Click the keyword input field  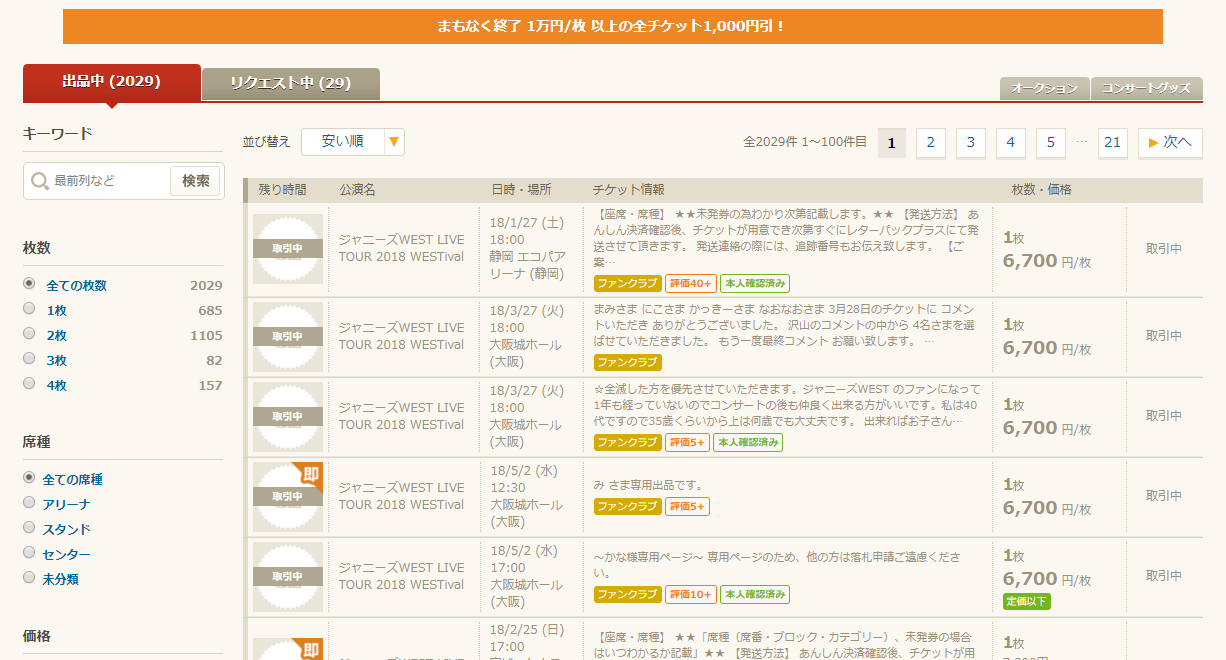click(x=110, y=181)
